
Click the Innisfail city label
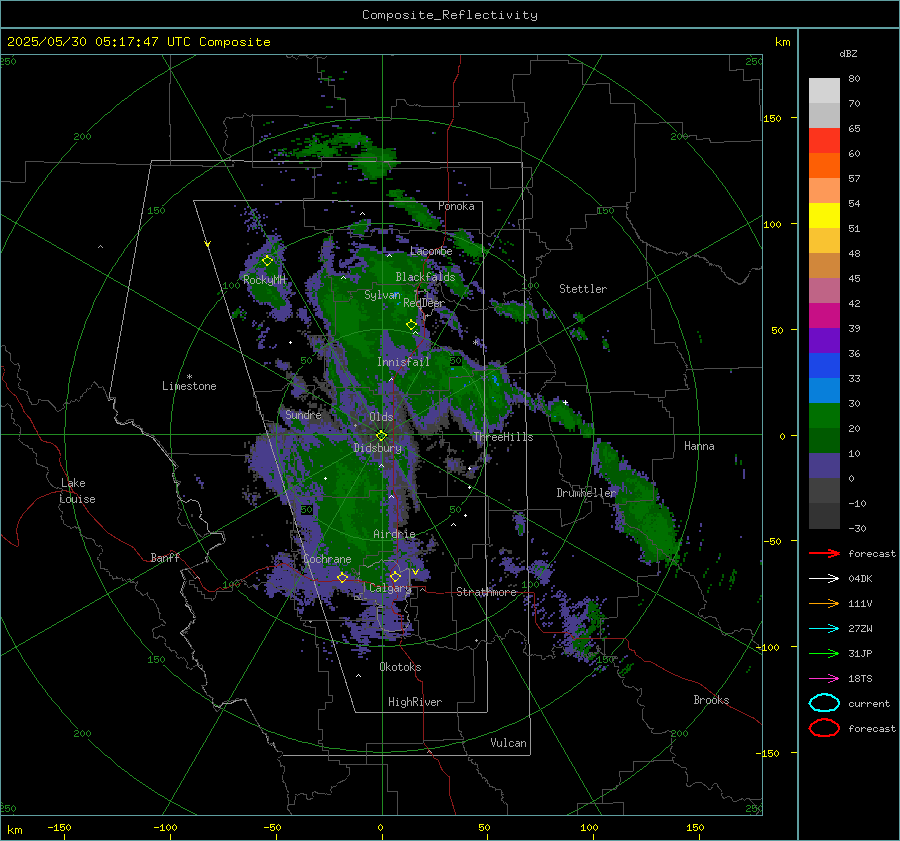pyautogui.click(x=403, y=362)
